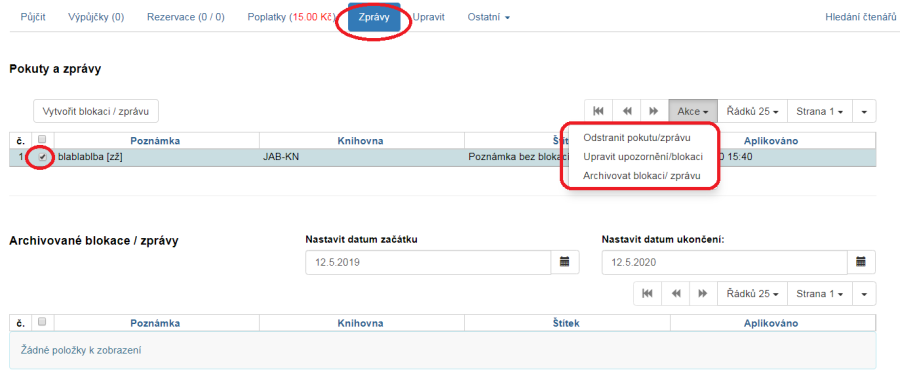Open extra options caret in archived grid toolbar
Screen dimensions: 900x387
coord(864,293)
